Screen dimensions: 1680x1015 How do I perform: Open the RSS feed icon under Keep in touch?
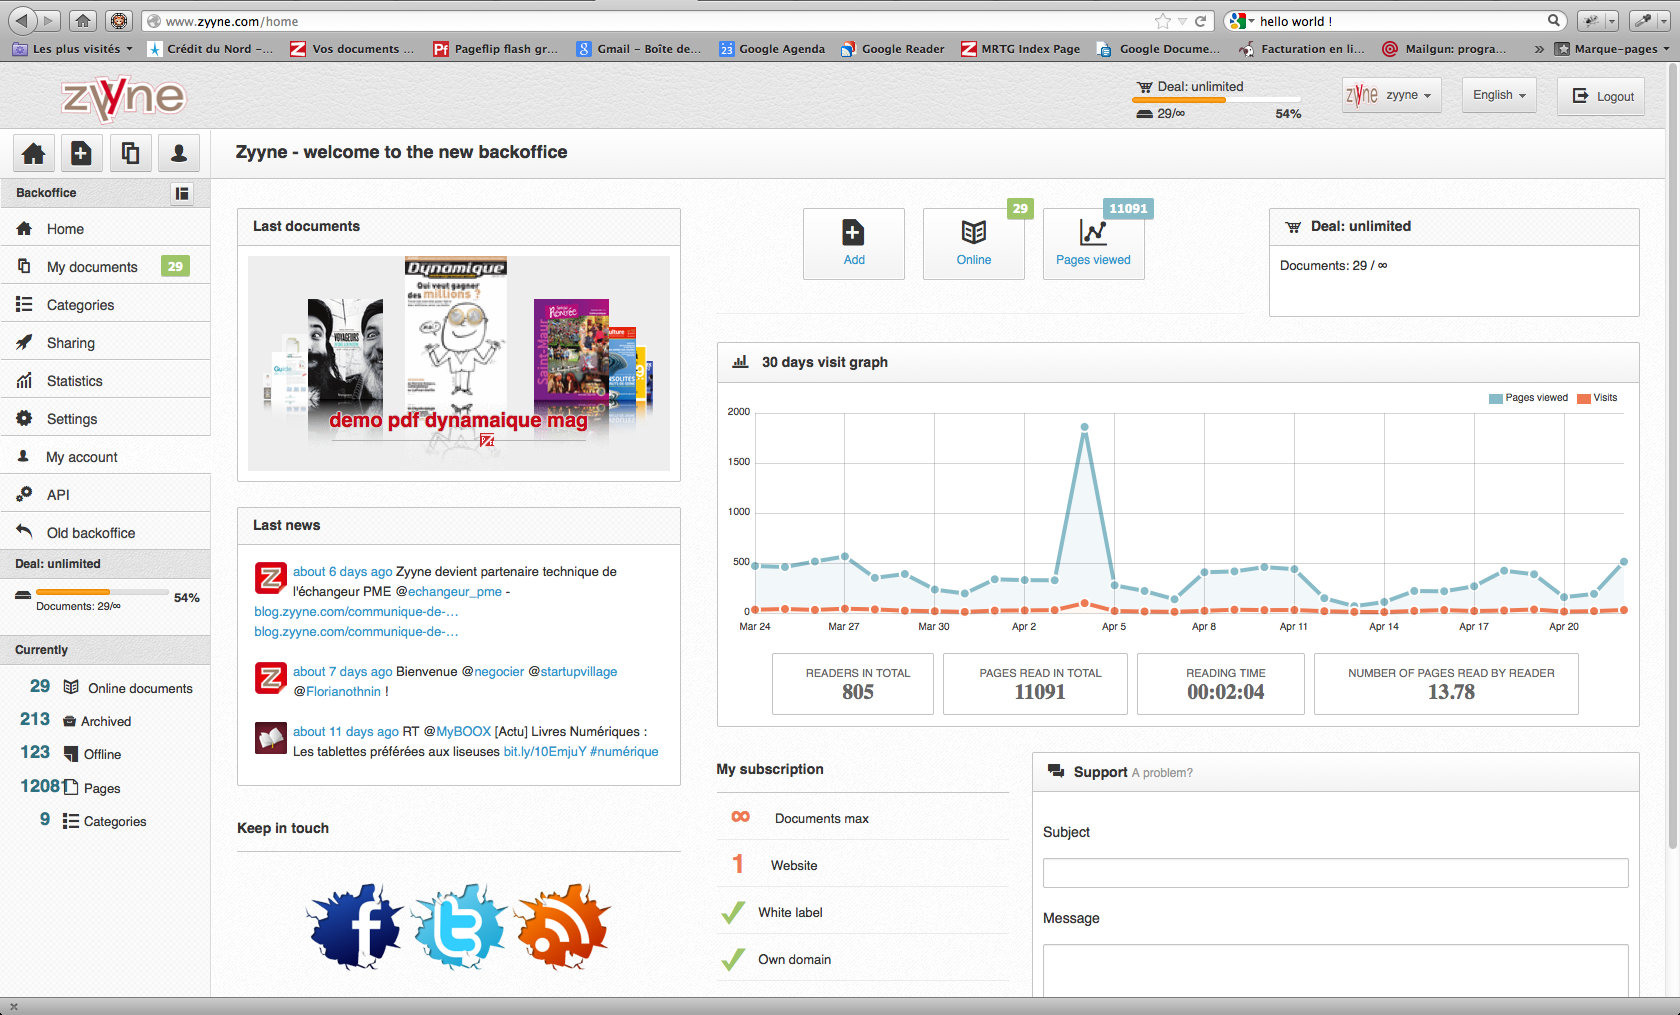[563, 926]
